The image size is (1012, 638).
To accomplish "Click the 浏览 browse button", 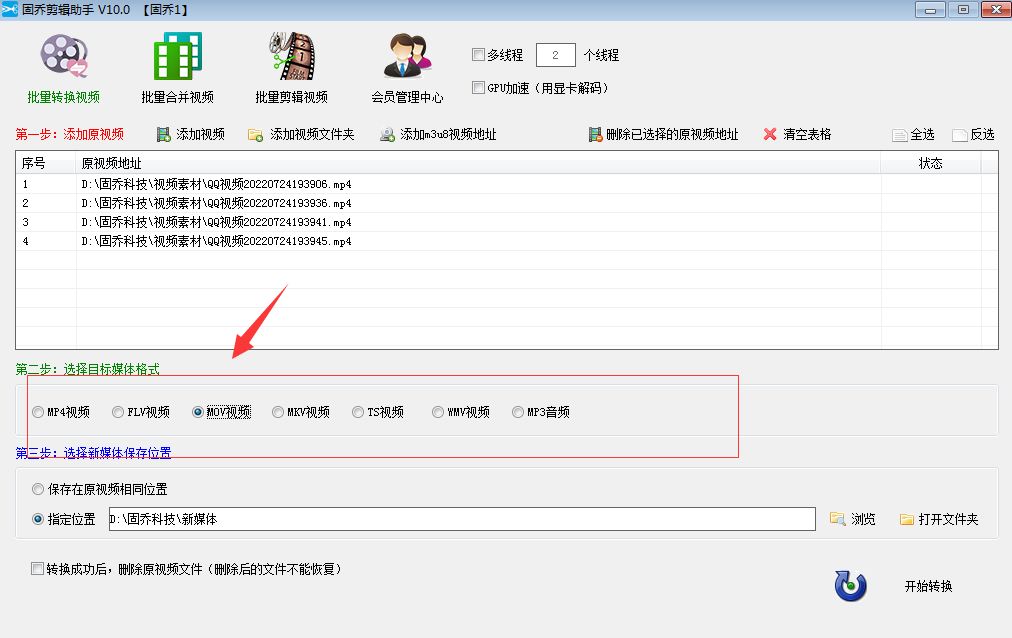I will (x=853, y=519).
